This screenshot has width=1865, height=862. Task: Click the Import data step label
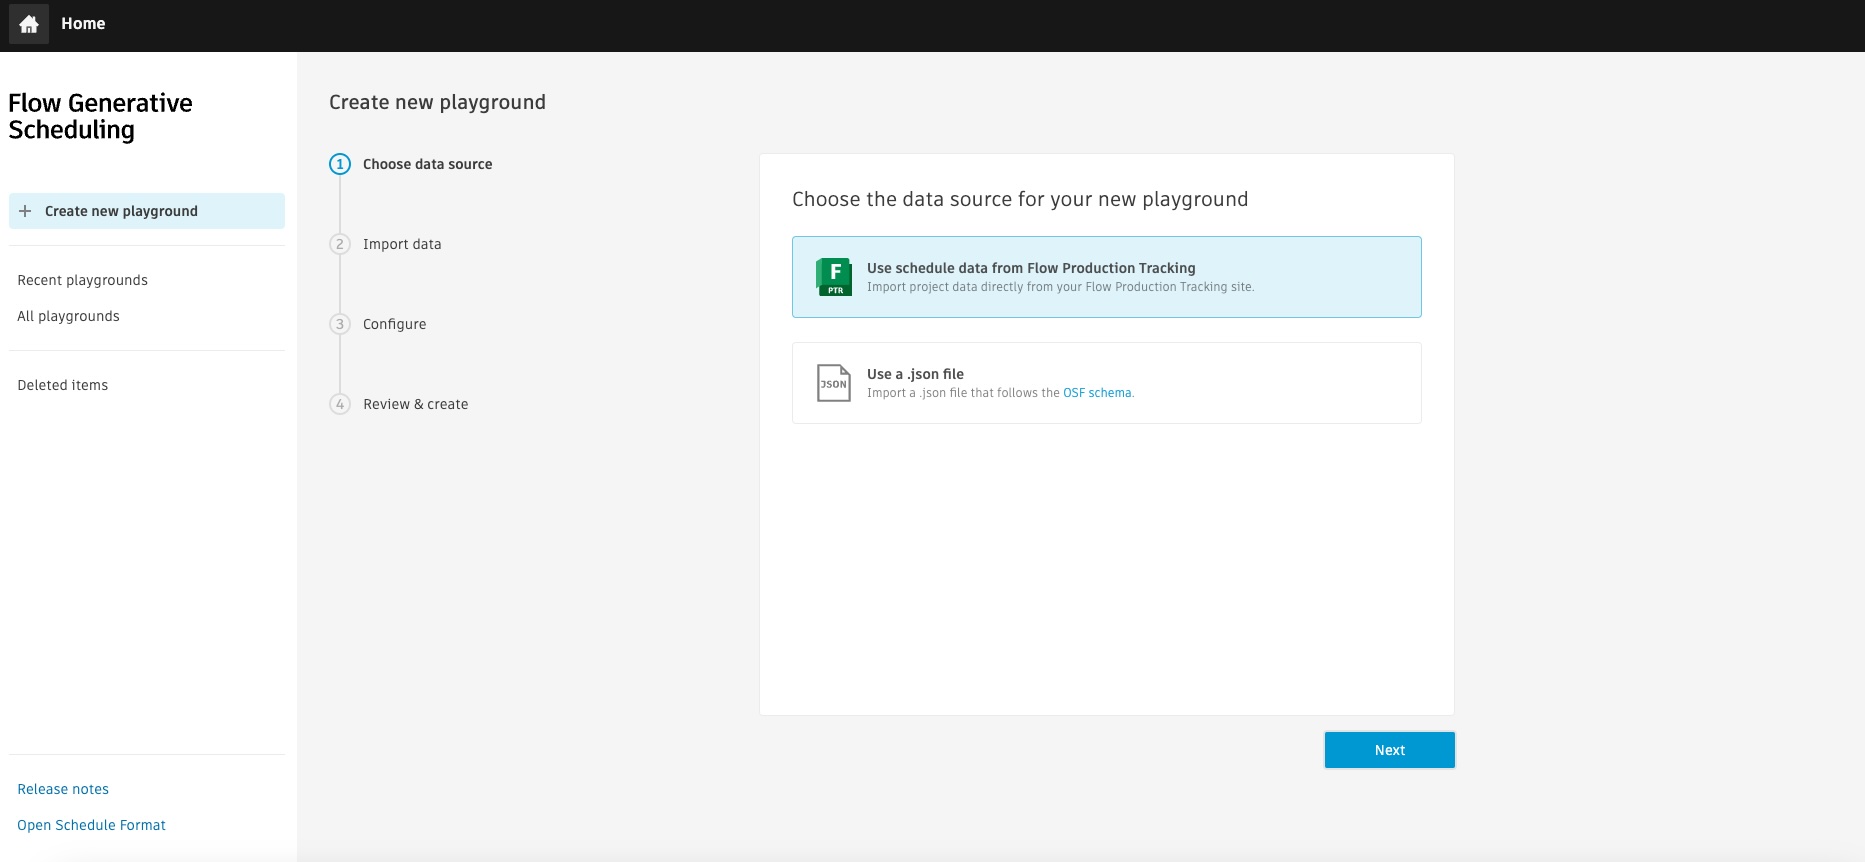click(402, 244)
